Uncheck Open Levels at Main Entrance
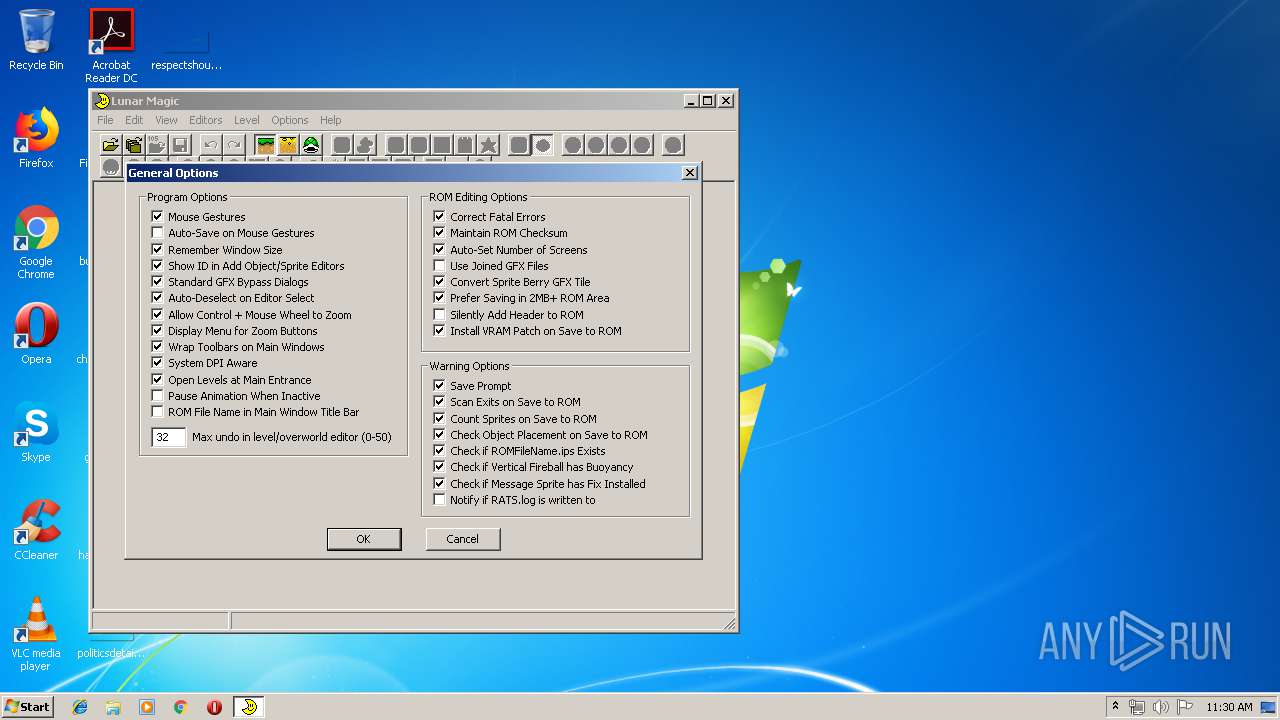The image size is (1280, 720). [157, 380]
